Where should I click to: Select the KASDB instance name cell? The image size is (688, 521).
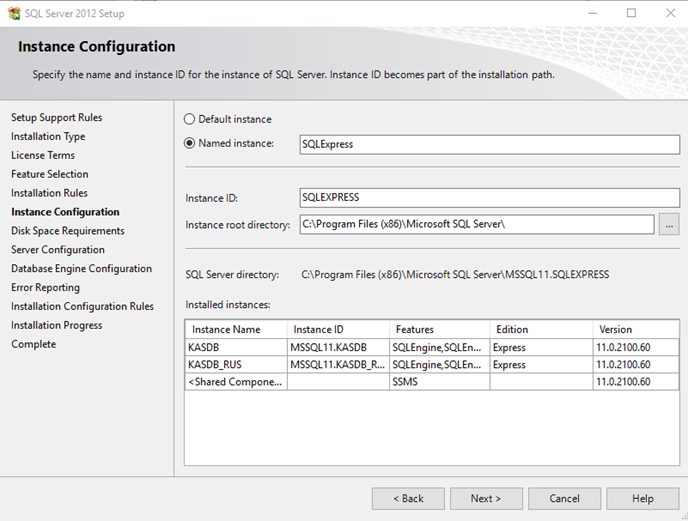tap(236, 347)
